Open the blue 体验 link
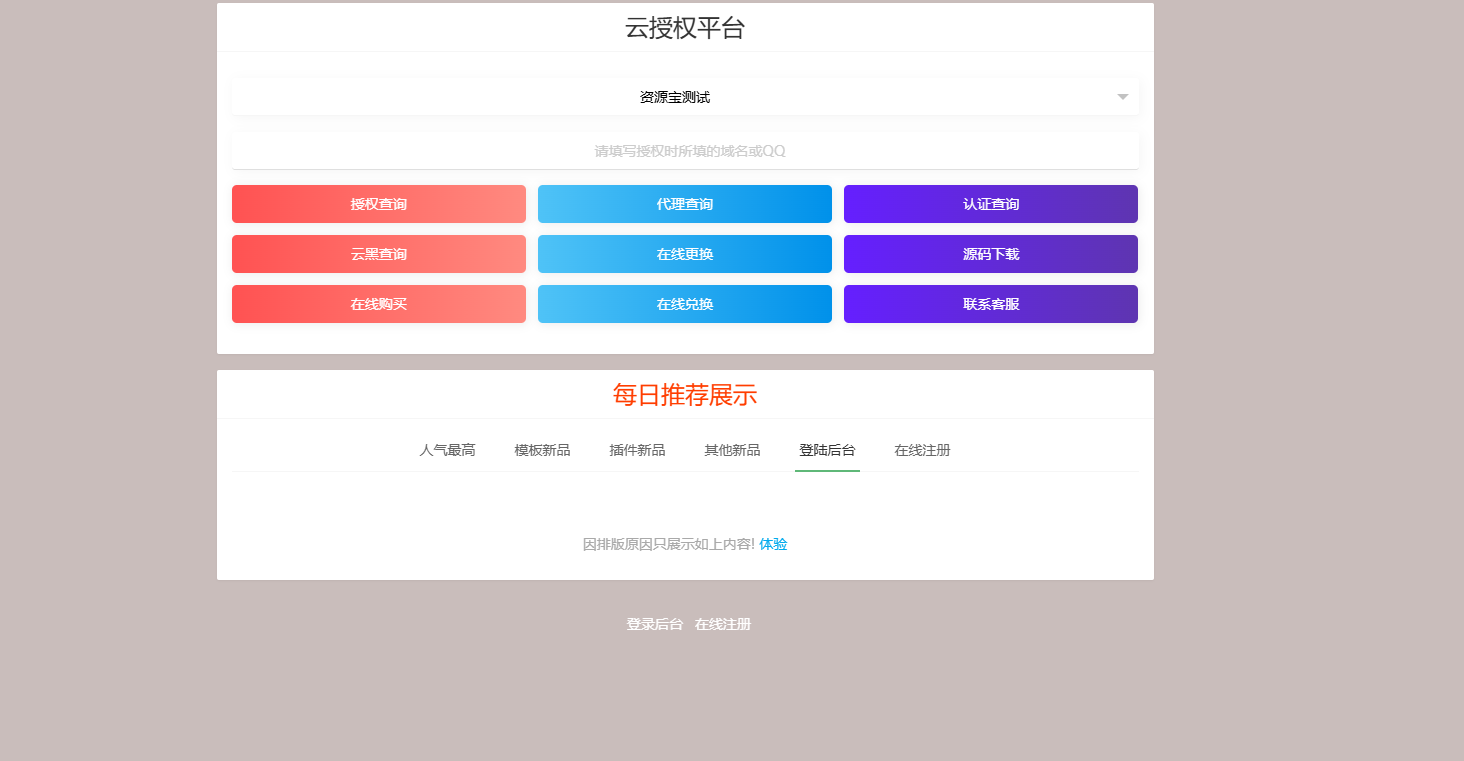 (x=773, y=544)
